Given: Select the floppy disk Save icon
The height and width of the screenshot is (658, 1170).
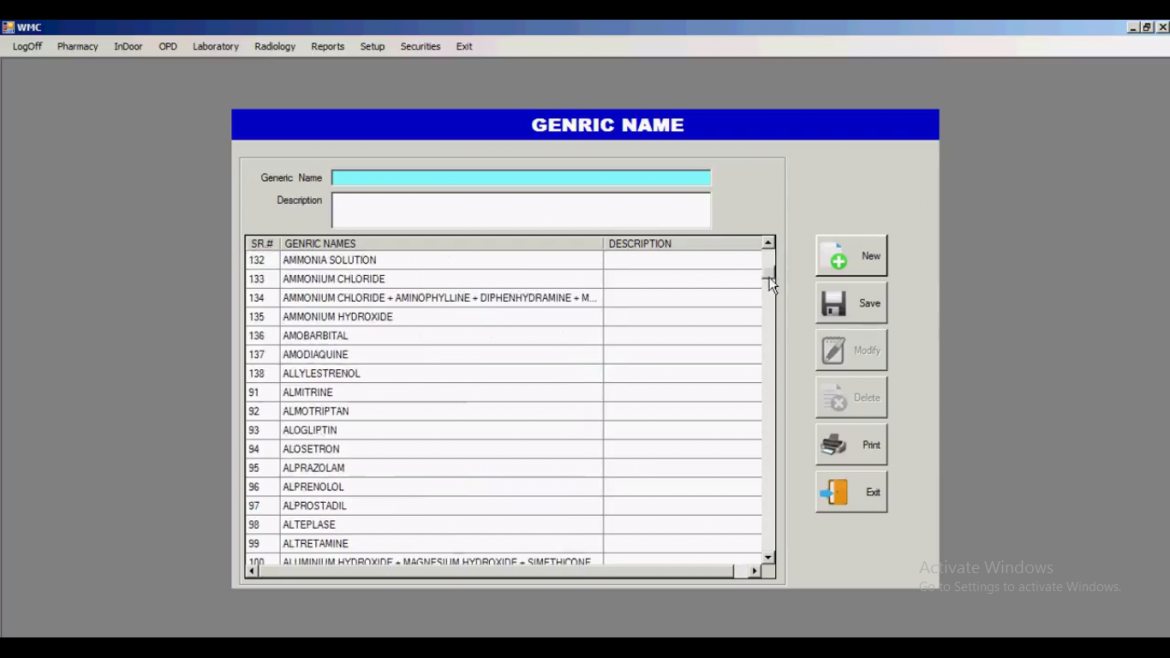Looking at the screenshot, I should tap(836, 302).
